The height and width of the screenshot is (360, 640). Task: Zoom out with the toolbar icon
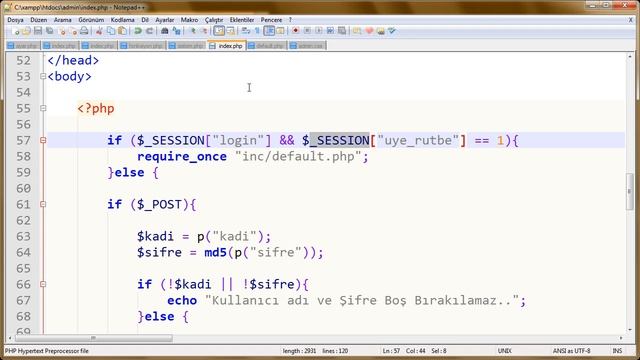(x=204, y=31)
